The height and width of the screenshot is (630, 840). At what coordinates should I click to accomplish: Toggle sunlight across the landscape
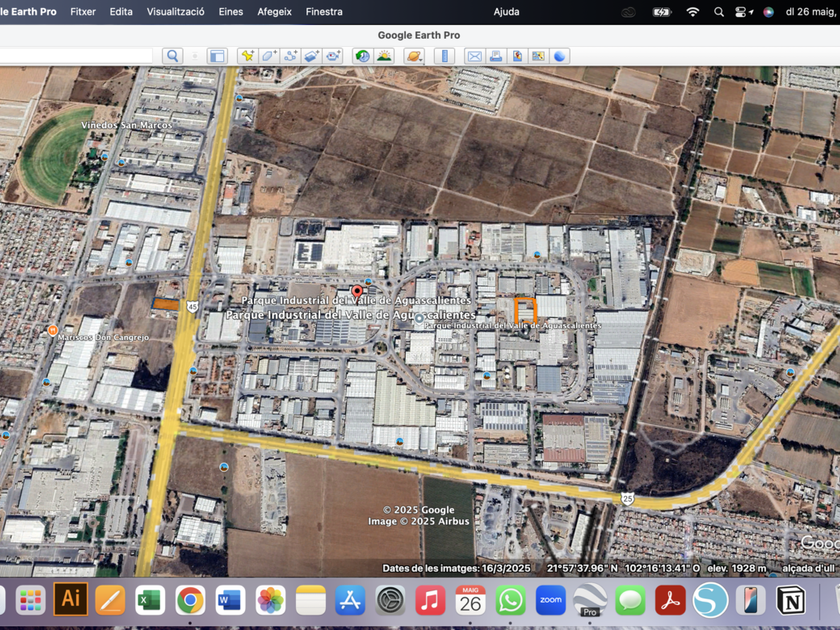(384, 56)
